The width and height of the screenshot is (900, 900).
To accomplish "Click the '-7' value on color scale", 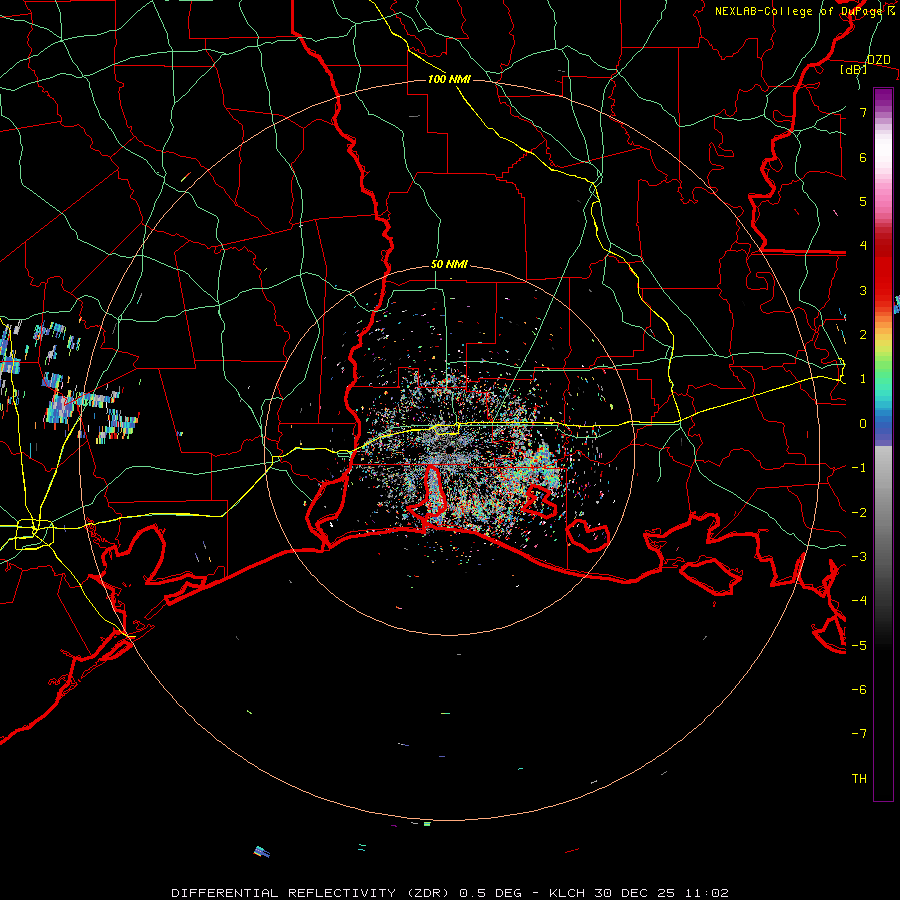I will 859,734.
